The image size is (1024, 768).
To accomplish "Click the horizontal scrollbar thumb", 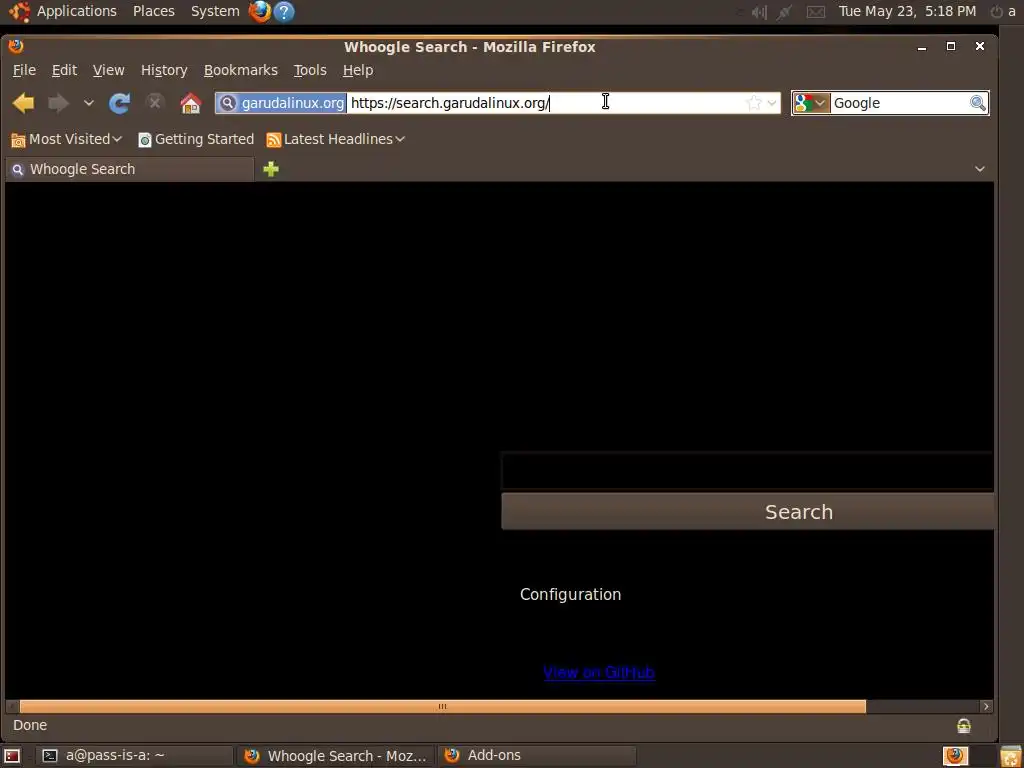I will pyautogui.click(x=442, y=707).
